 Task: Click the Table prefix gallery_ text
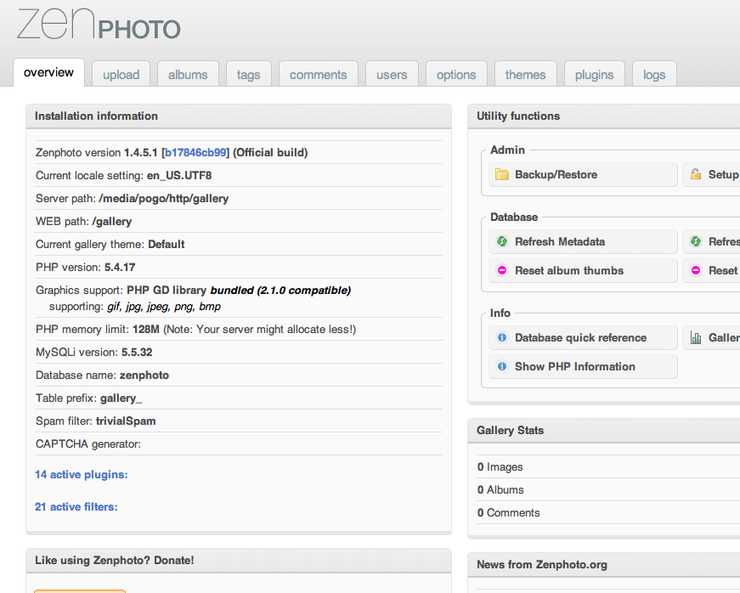tap(89, 398)
